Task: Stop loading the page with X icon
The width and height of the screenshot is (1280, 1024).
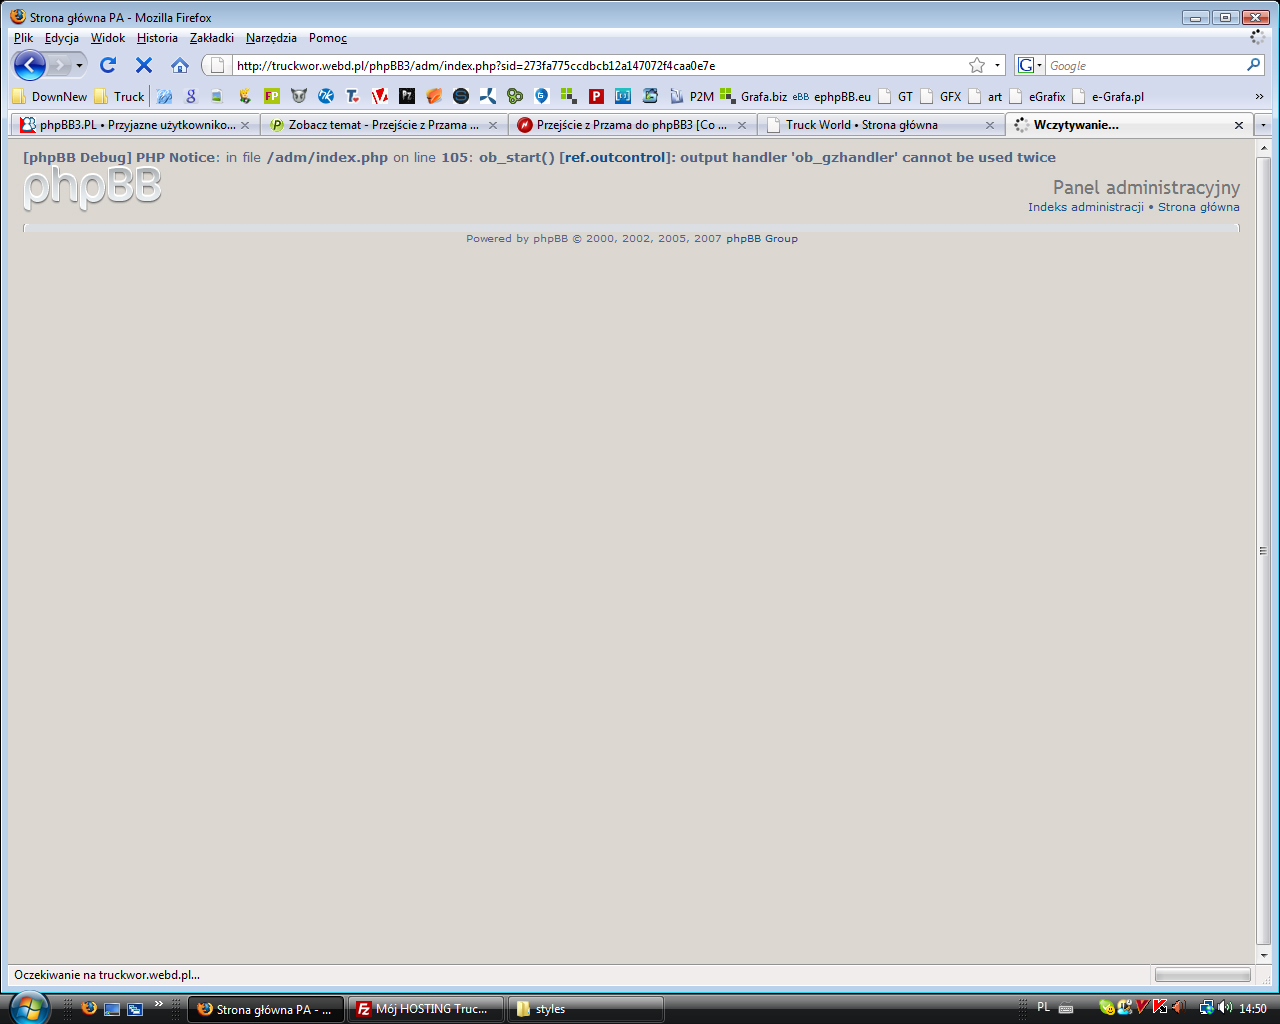Action: (144, 66)
